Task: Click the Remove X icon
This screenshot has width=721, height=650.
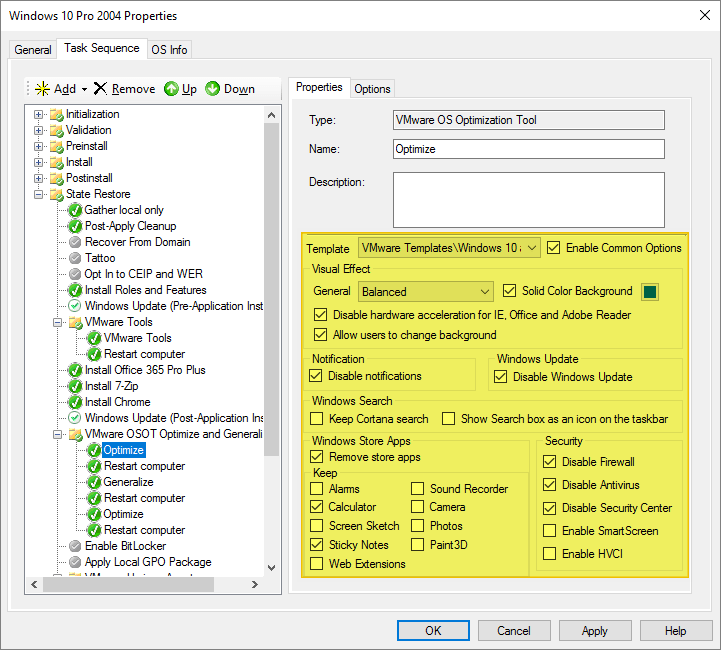Action: 100,89
